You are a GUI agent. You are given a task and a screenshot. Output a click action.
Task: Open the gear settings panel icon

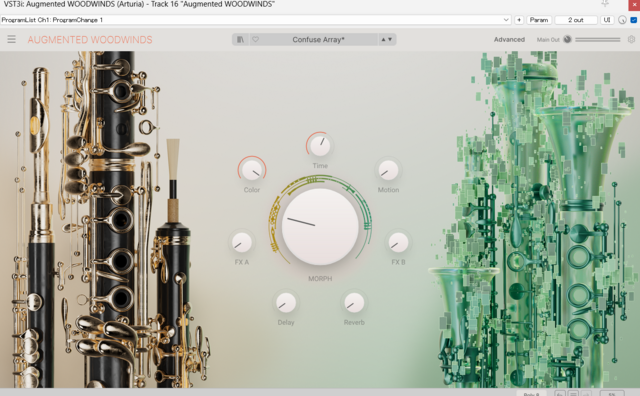tap(631, 39)
